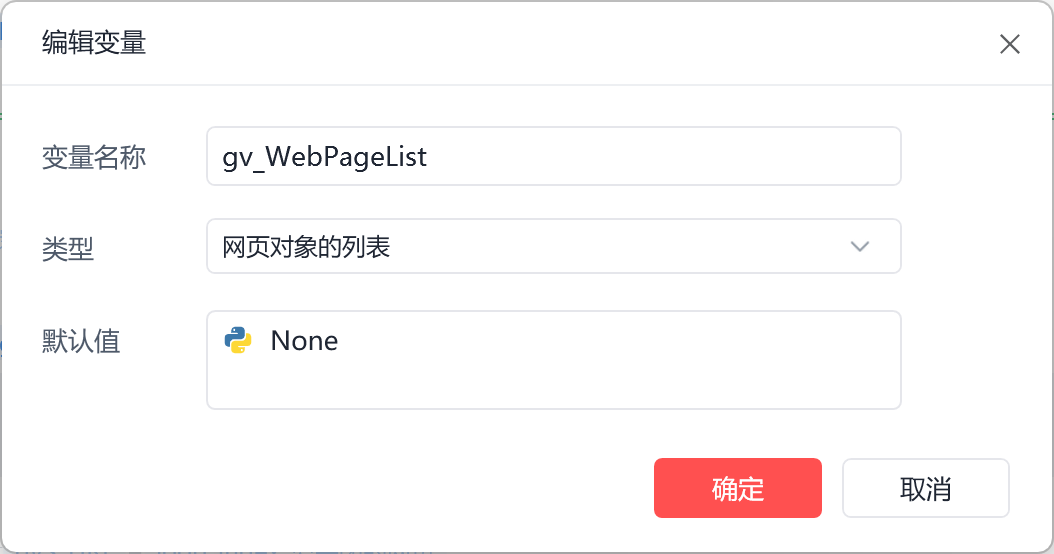Select the 网页对象的列表 text in type selector

[x=306, y=247]
